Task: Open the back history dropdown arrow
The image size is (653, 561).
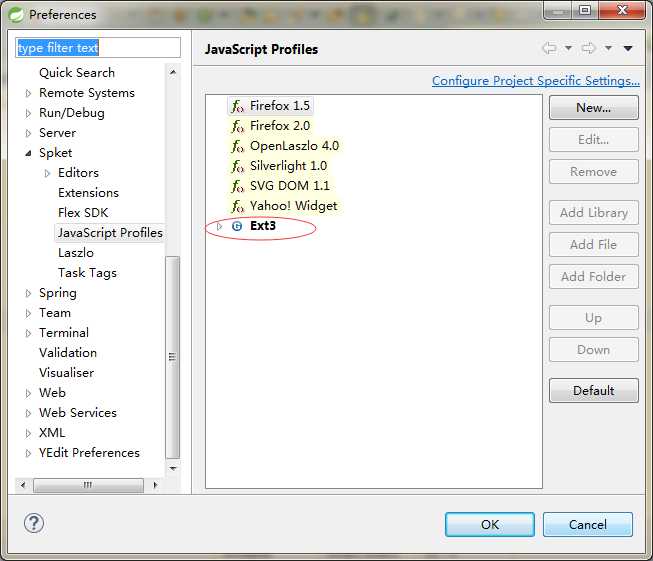Action: (x=568, y=48)
